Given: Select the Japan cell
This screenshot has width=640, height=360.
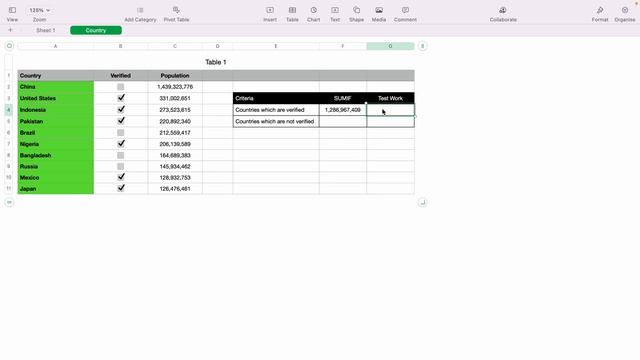Looking at the screenshot, I should click(x=56, y=189).
